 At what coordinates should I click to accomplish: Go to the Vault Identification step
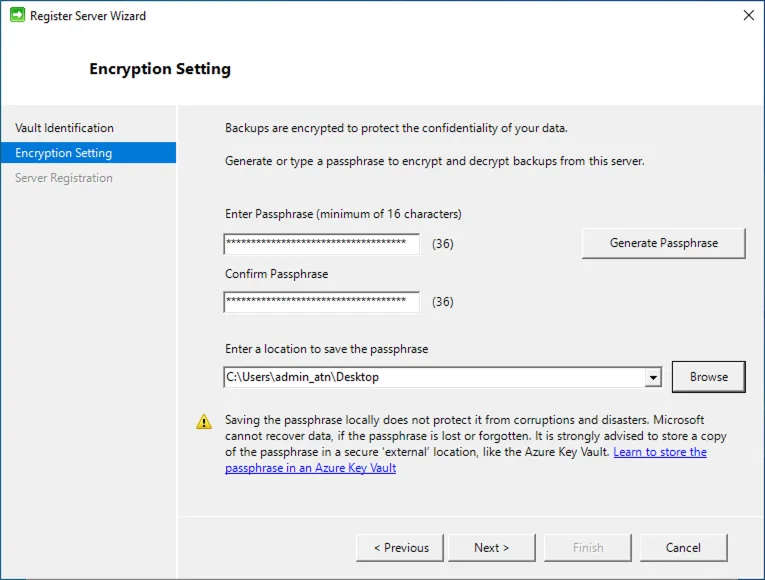point(64,128)
